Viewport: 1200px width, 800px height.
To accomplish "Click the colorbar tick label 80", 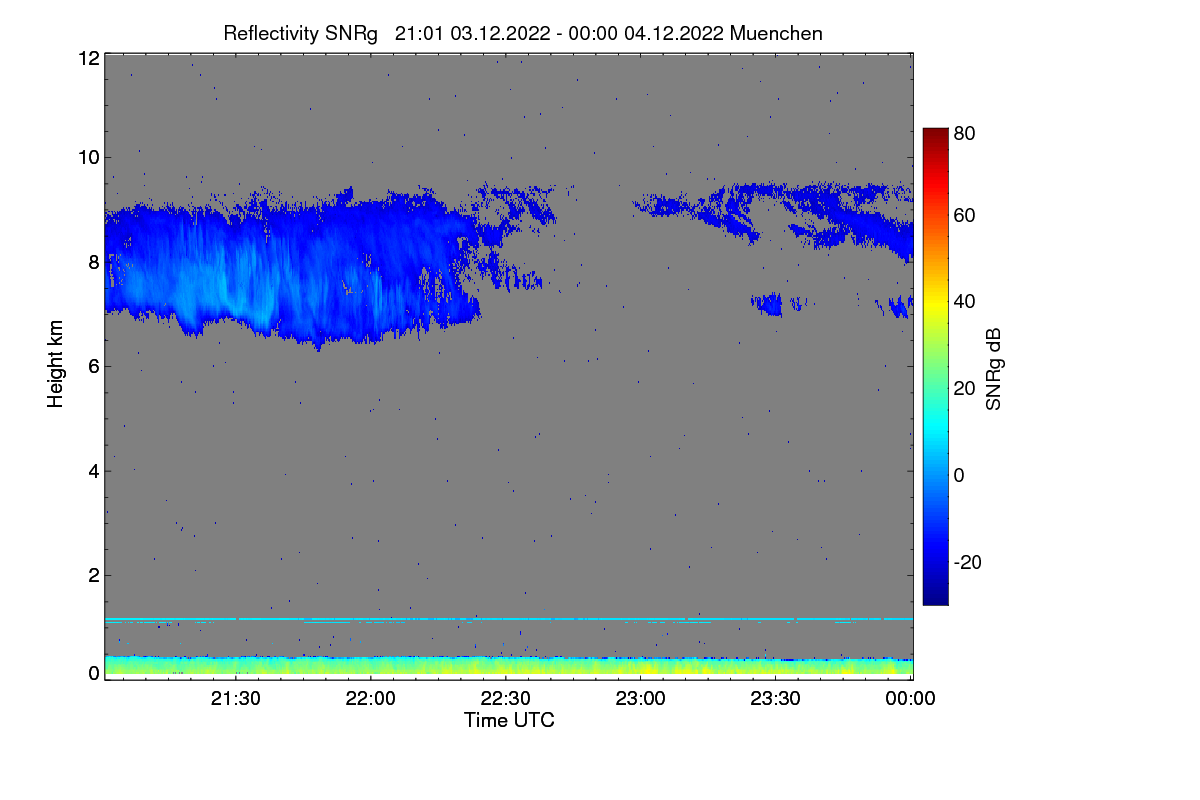I will 965,132.
